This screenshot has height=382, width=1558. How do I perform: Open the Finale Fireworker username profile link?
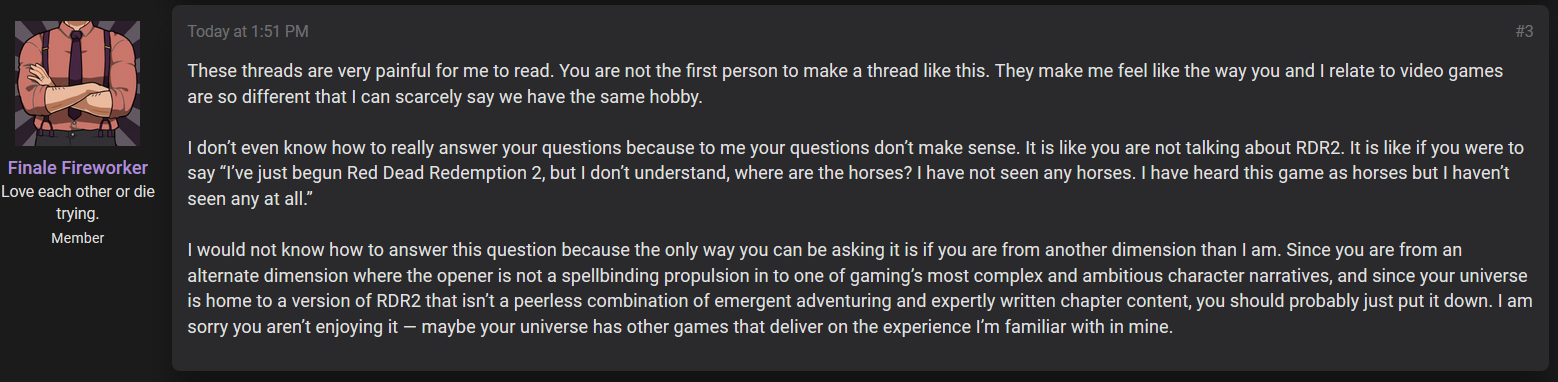[78, 168]
